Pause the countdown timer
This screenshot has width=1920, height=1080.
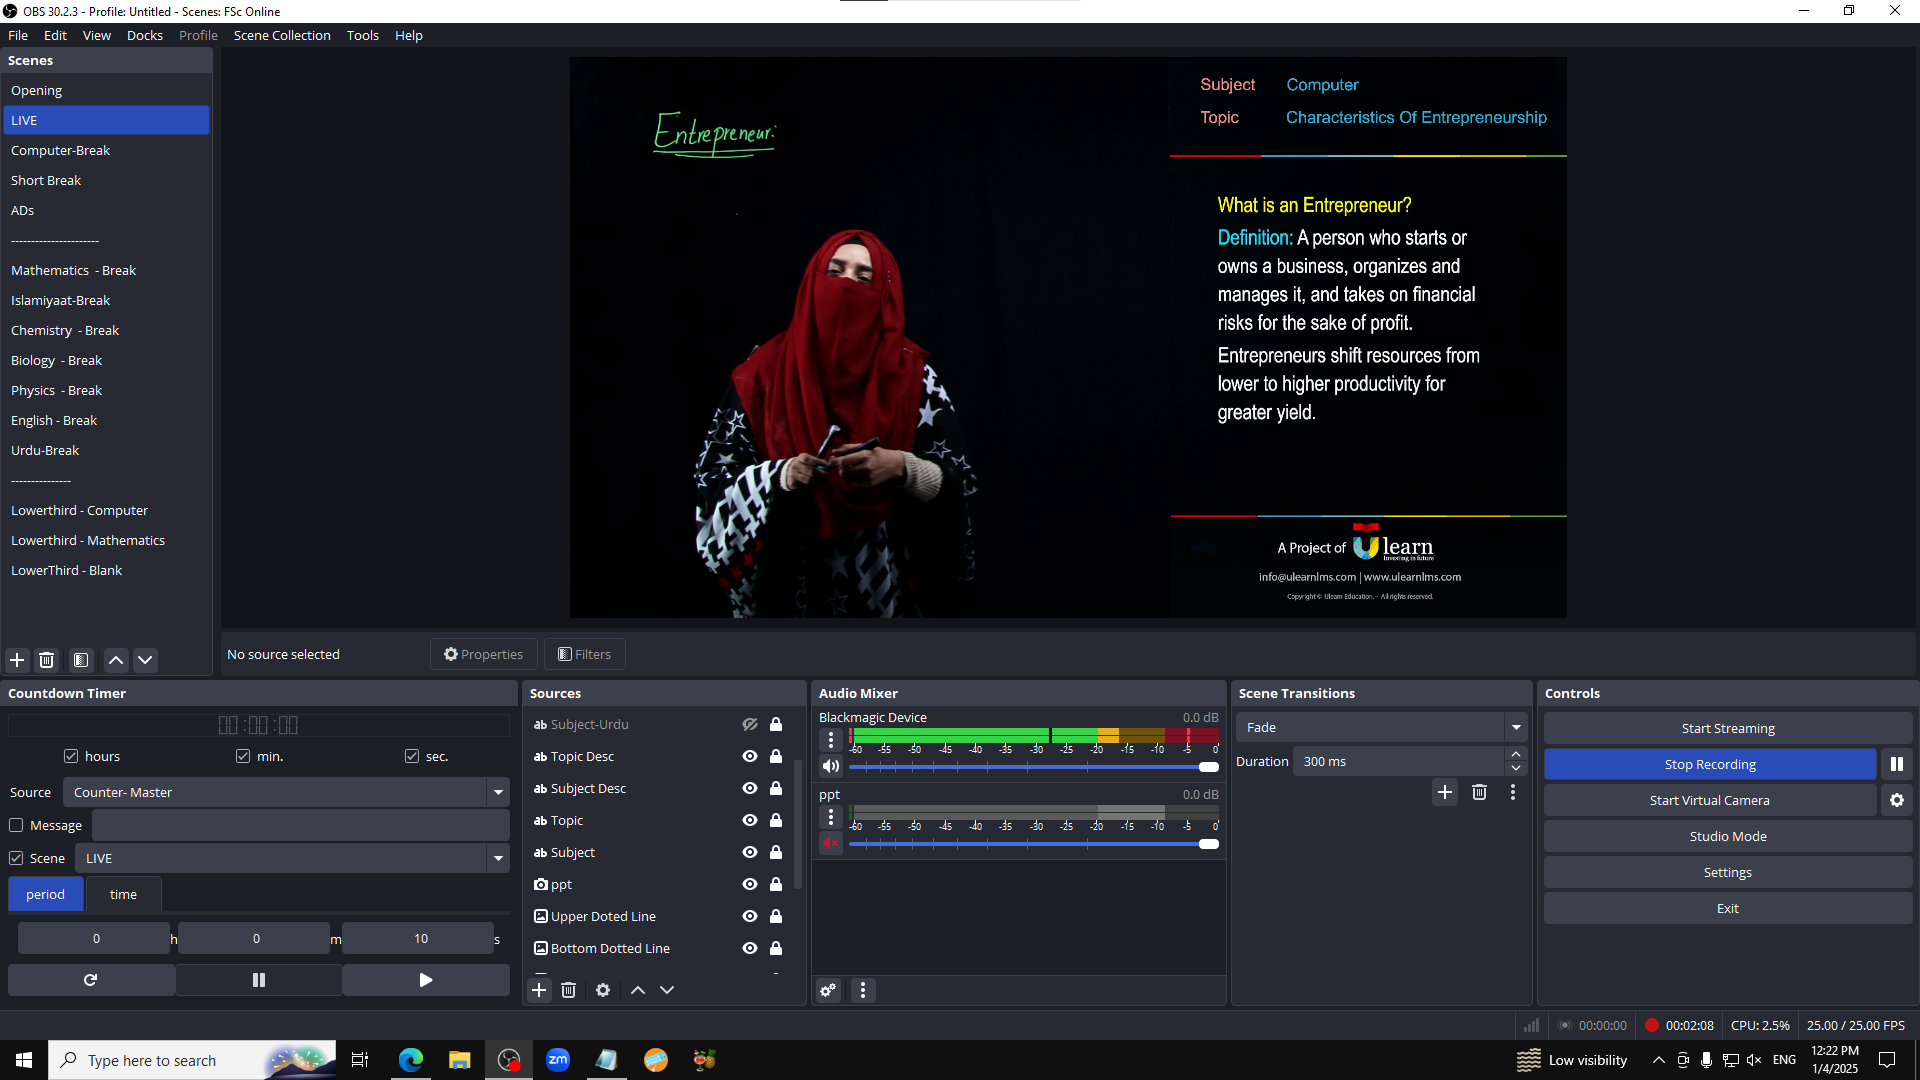[259, 980]
